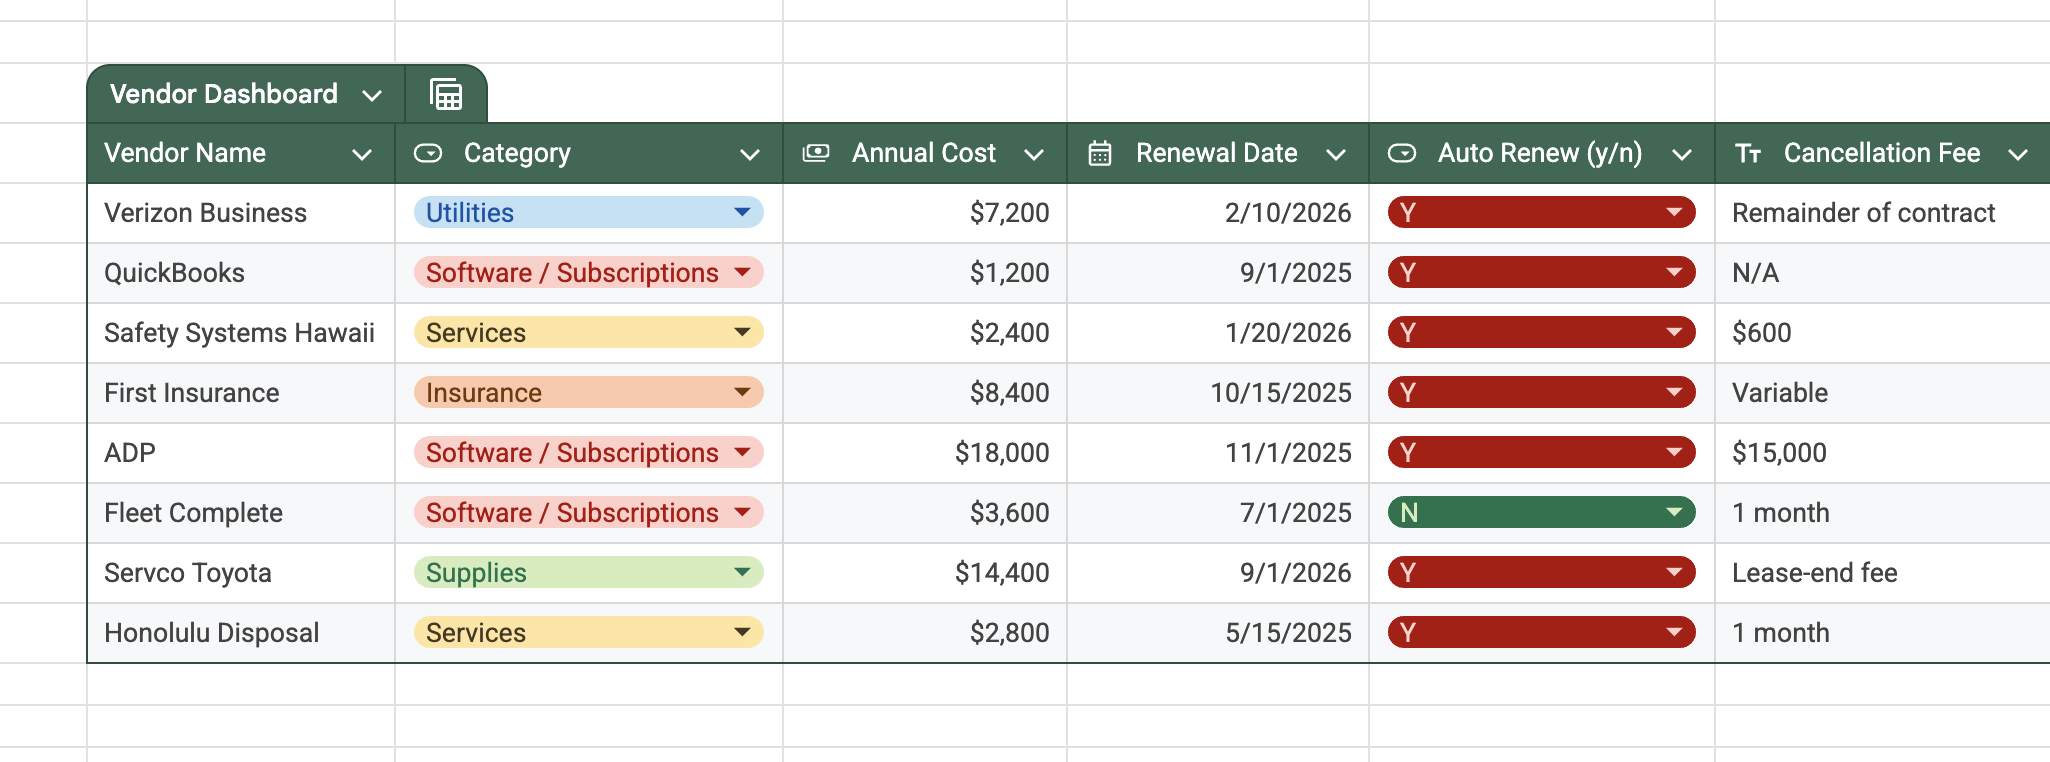Viewport: 2050px width, 762px height.
Task: Change Fleet Complete auto renew N chip
Action: pos(1540,513)
